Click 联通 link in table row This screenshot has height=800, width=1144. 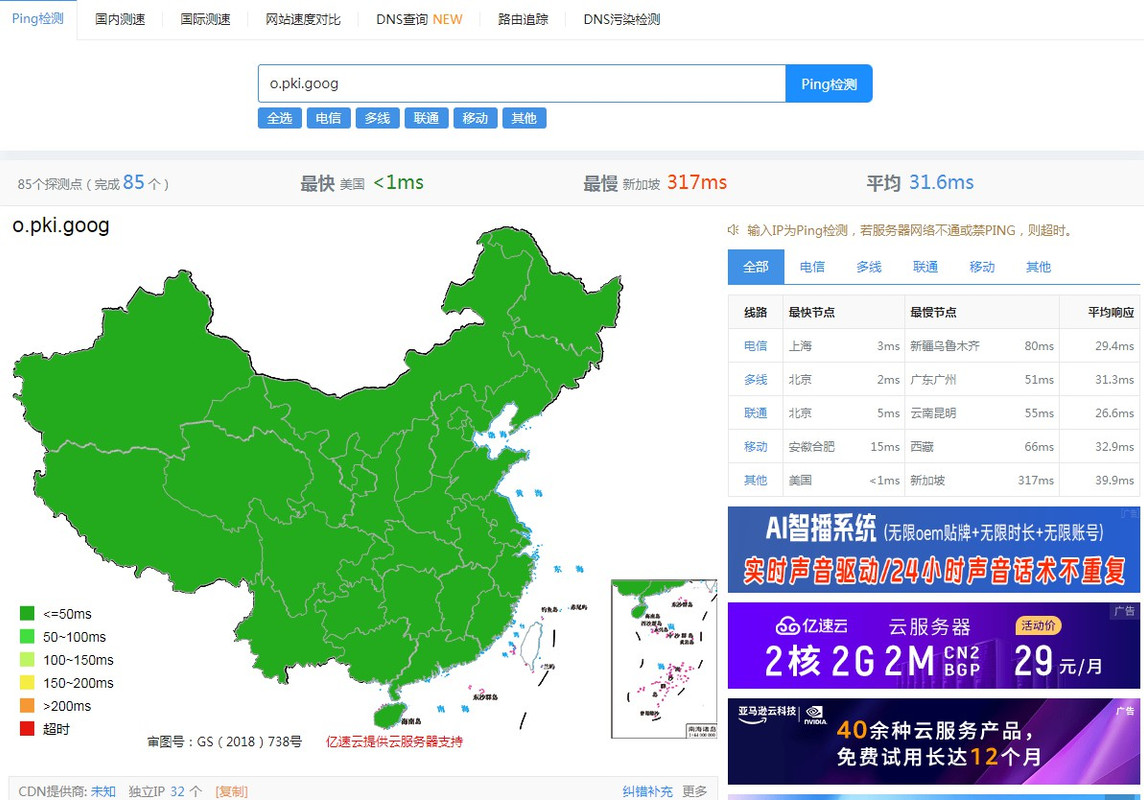[x=755, y=413]
